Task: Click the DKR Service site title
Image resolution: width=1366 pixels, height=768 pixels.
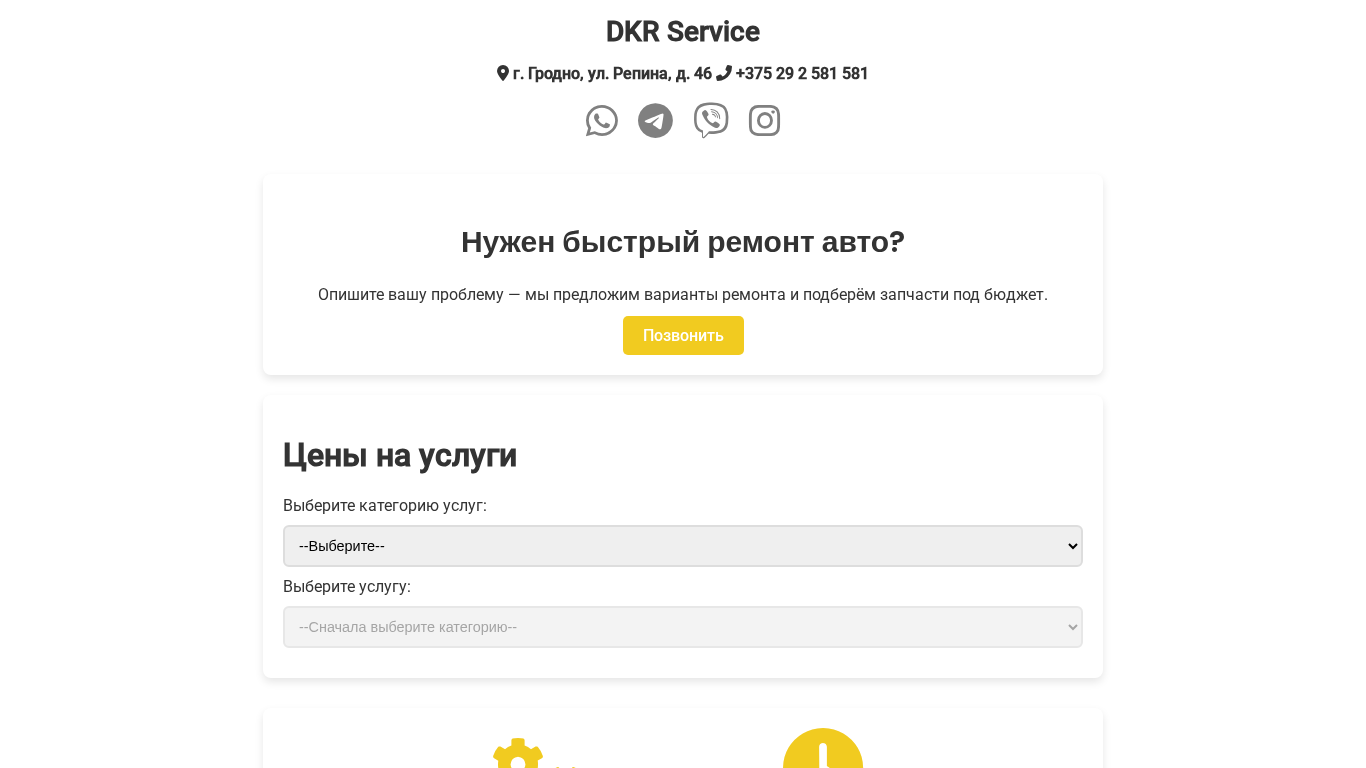Action: pyautogui.click(x=683, y=31)
